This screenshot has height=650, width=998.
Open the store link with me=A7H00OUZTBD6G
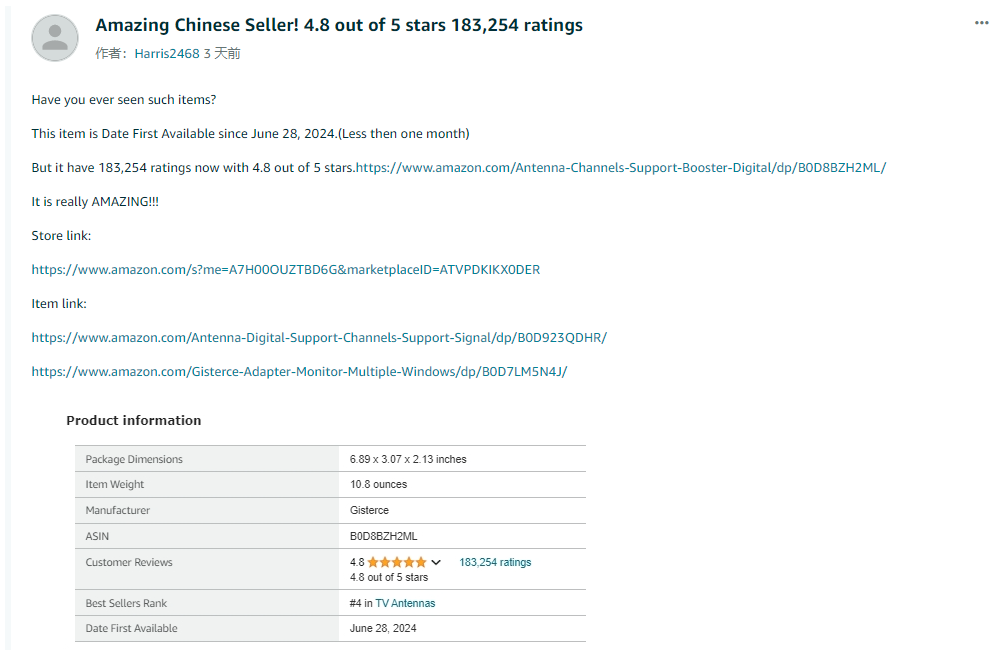[x=286, y=269]
